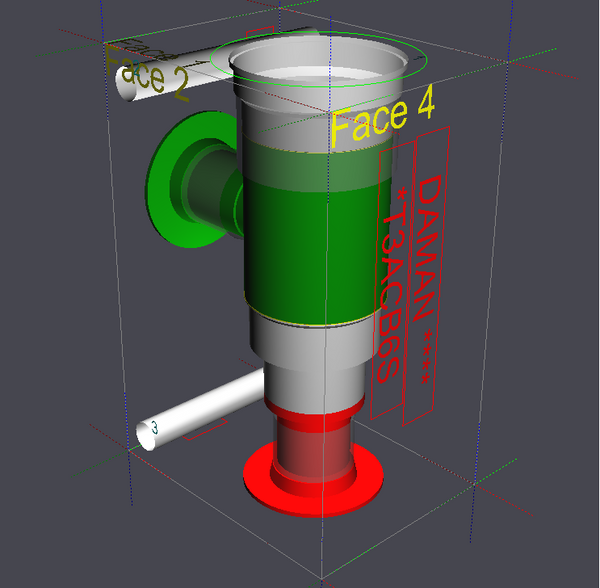Click the small red bracket below the lower pipe
Image resolution: width=600 pixels, height=588 pixels.
click(x=205, y=430)
